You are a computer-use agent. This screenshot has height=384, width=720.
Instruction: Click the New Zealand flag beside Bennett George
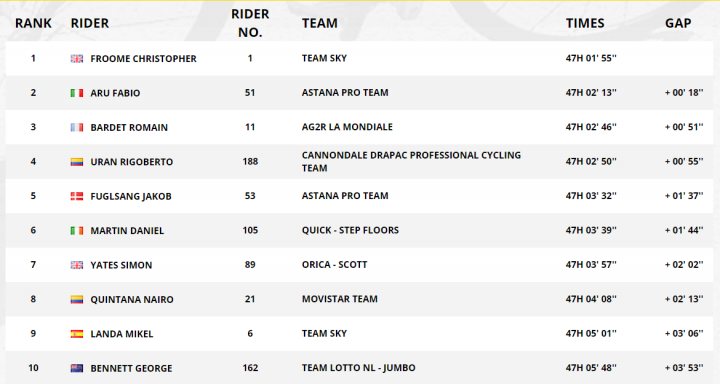tap(77, 368)
